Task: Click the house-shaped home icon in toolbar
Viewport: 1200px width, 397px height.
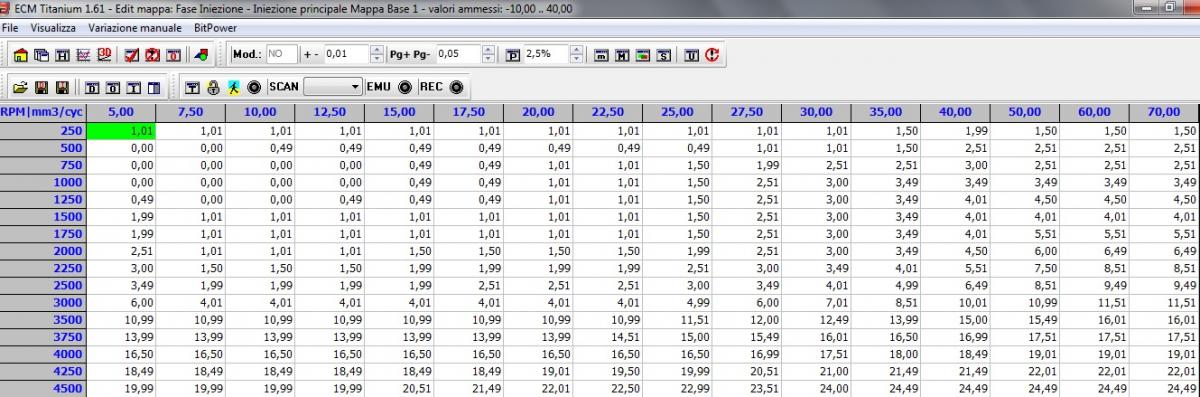Action: click(20, 55)
